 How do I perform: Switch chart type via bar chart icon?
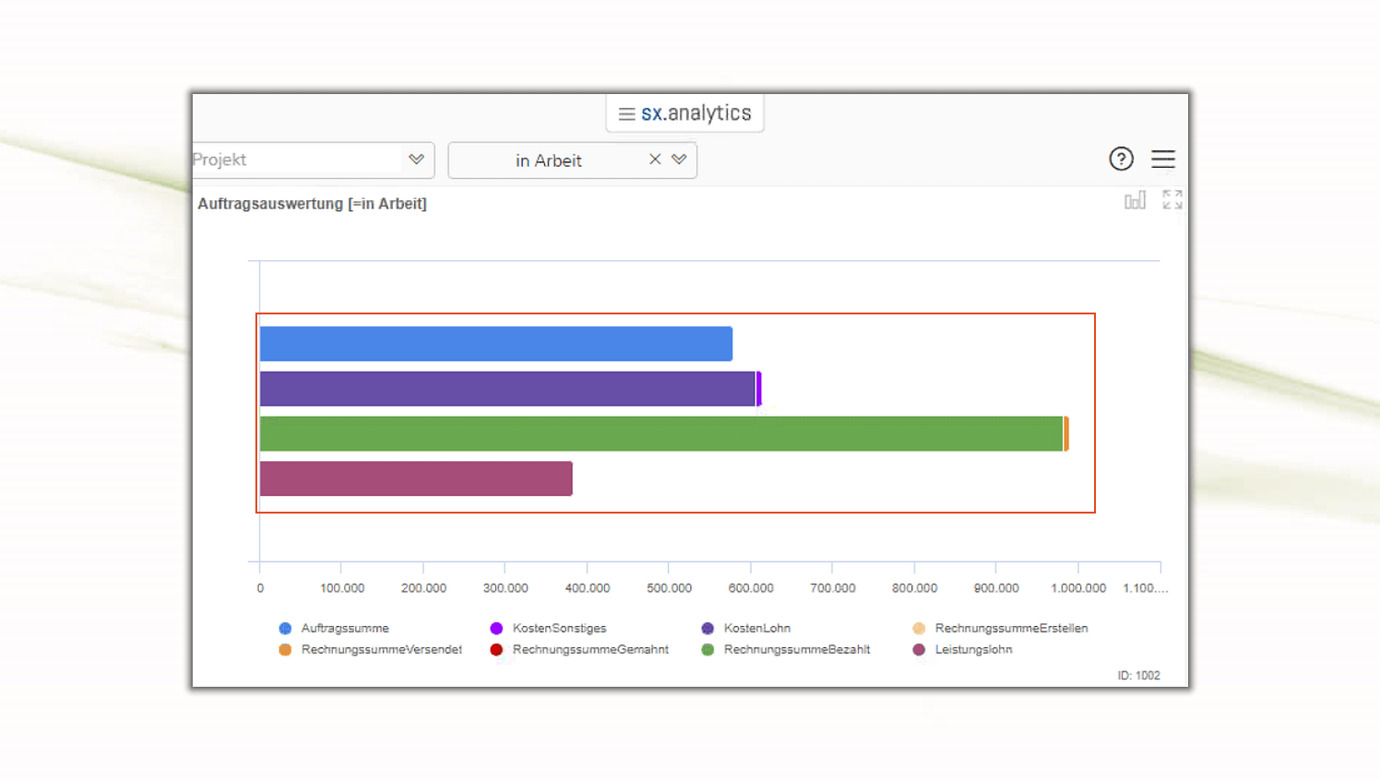click(x=1135, y=201)
